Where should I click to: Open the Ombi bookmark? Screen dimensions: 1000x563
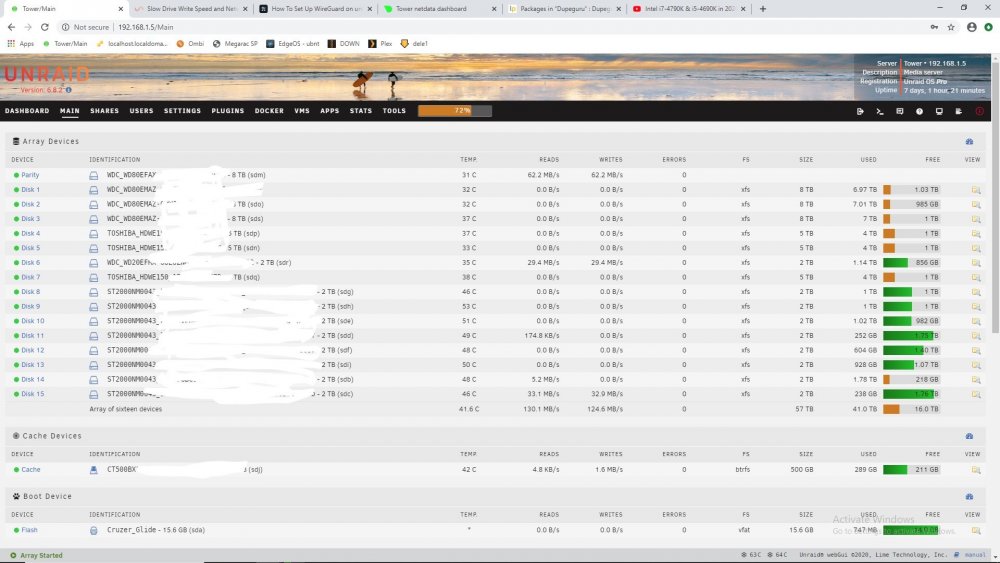coord(190,43)
